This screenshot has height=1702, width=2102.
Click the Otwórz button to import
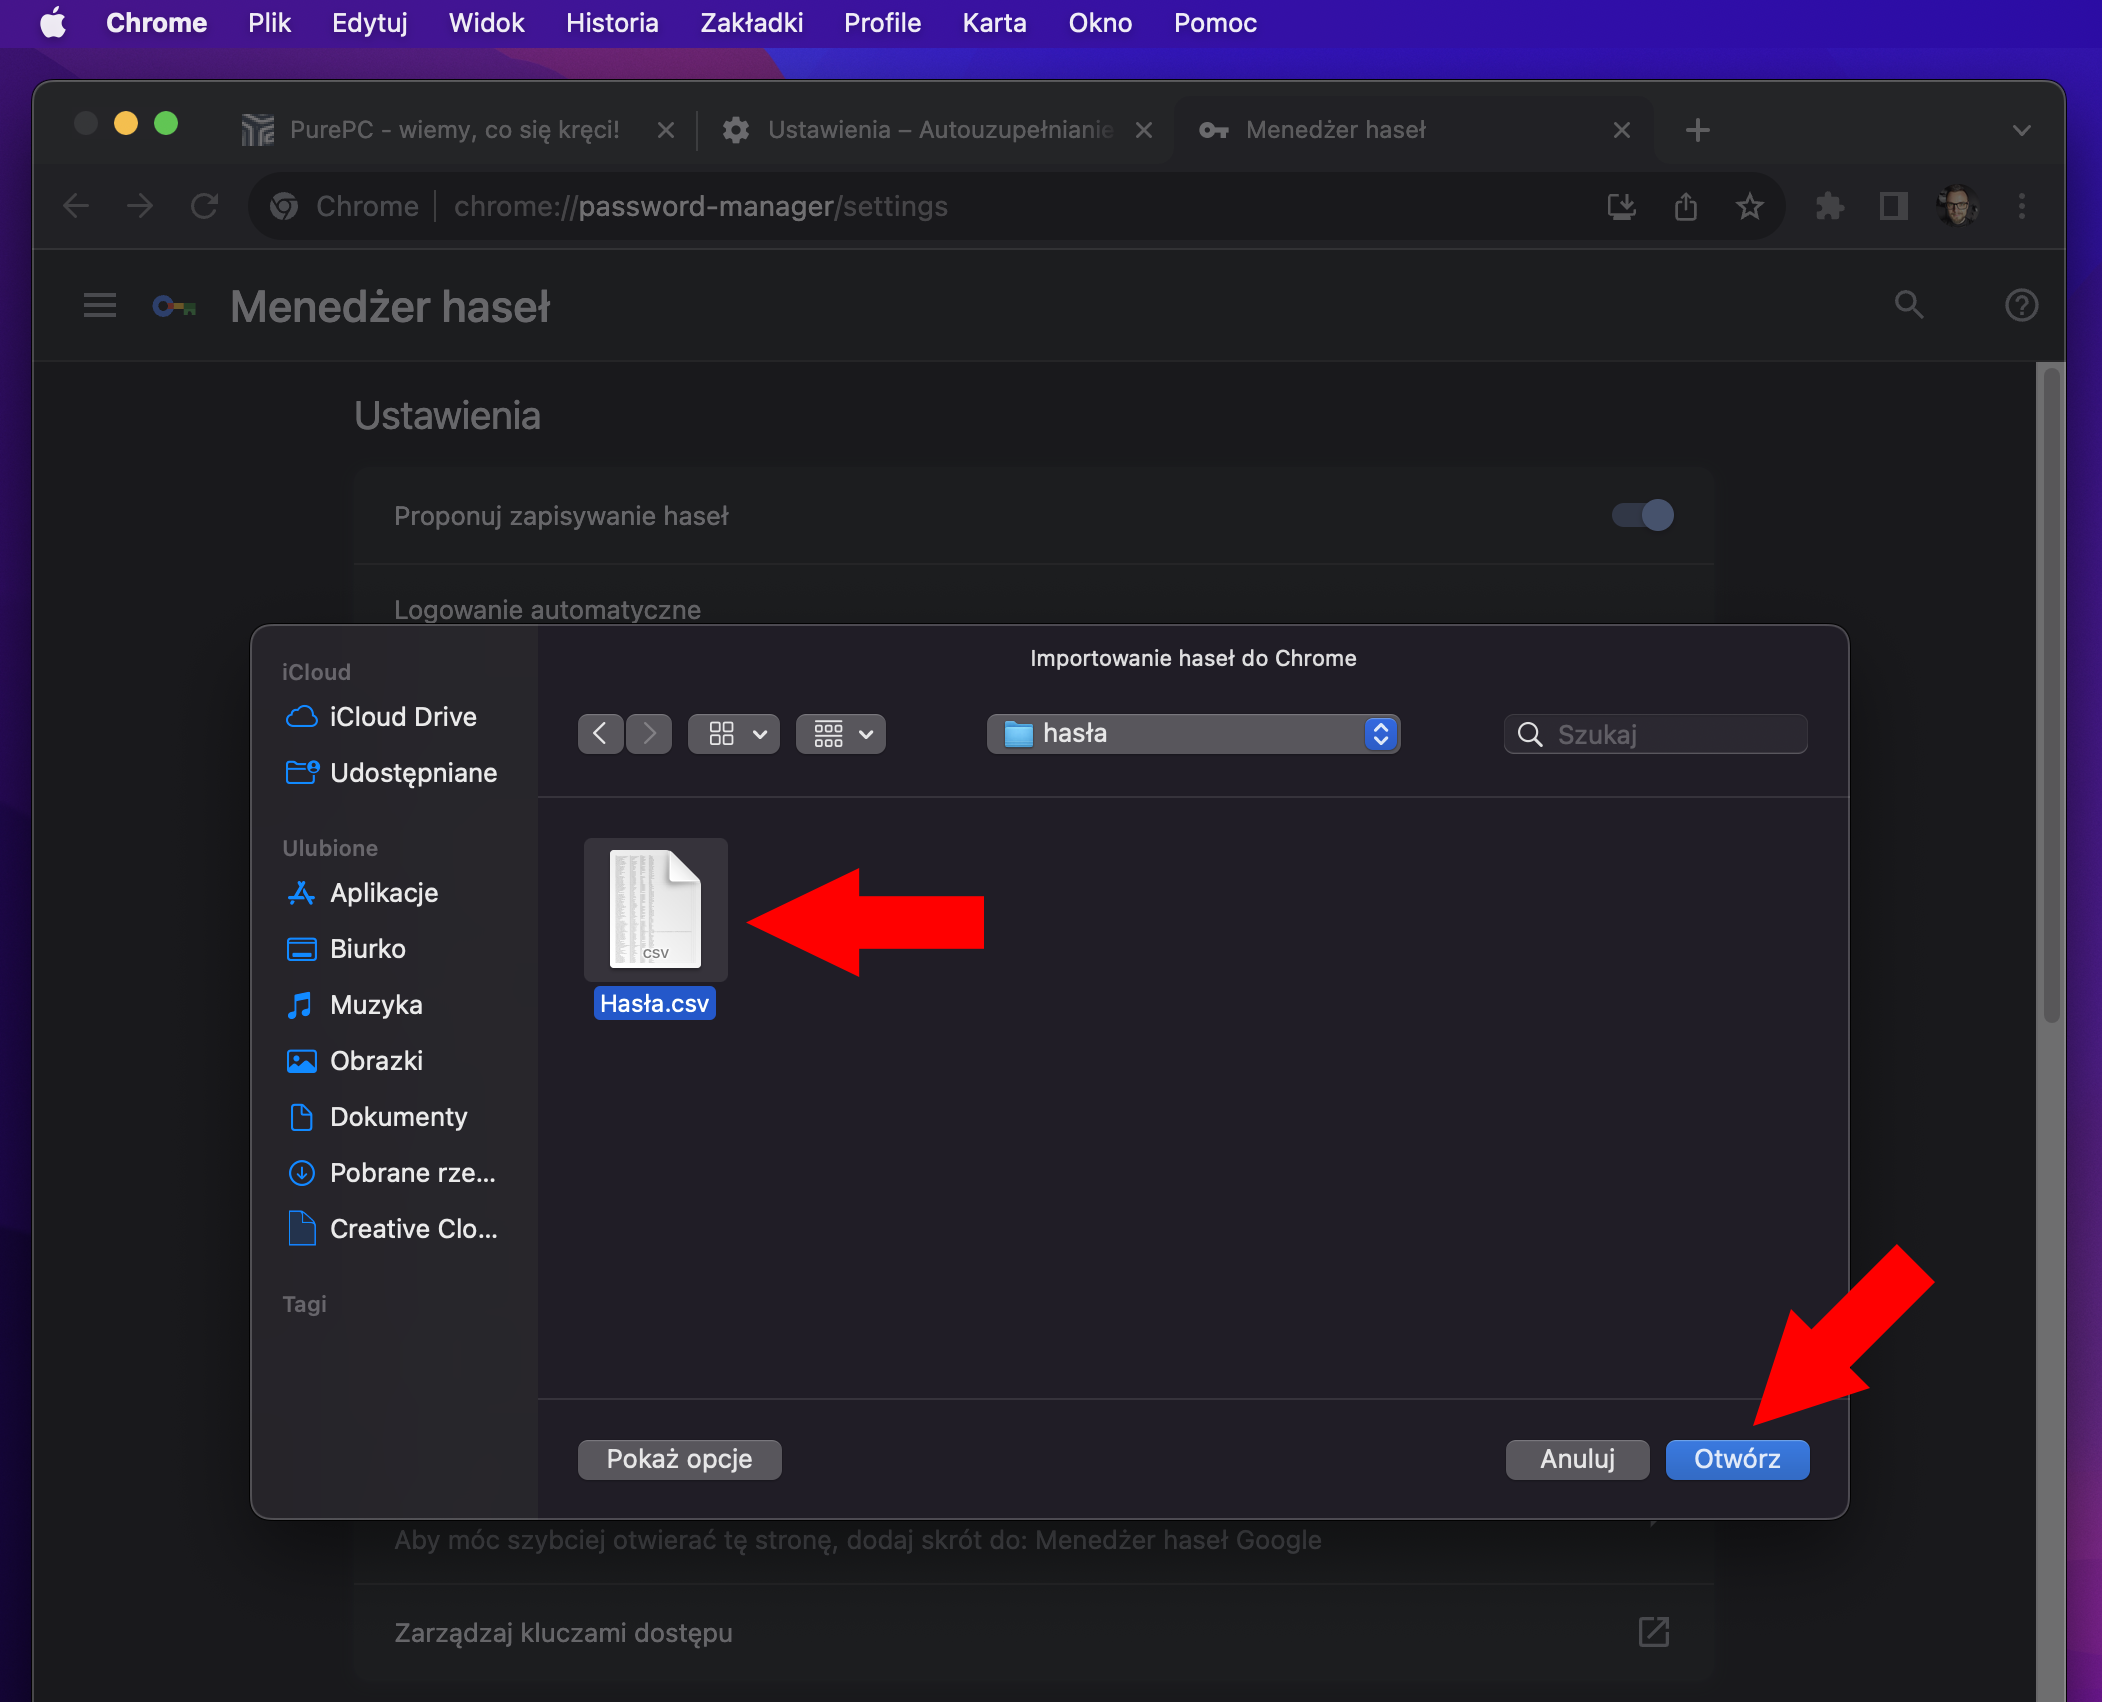click(x=1737, y=1459)
